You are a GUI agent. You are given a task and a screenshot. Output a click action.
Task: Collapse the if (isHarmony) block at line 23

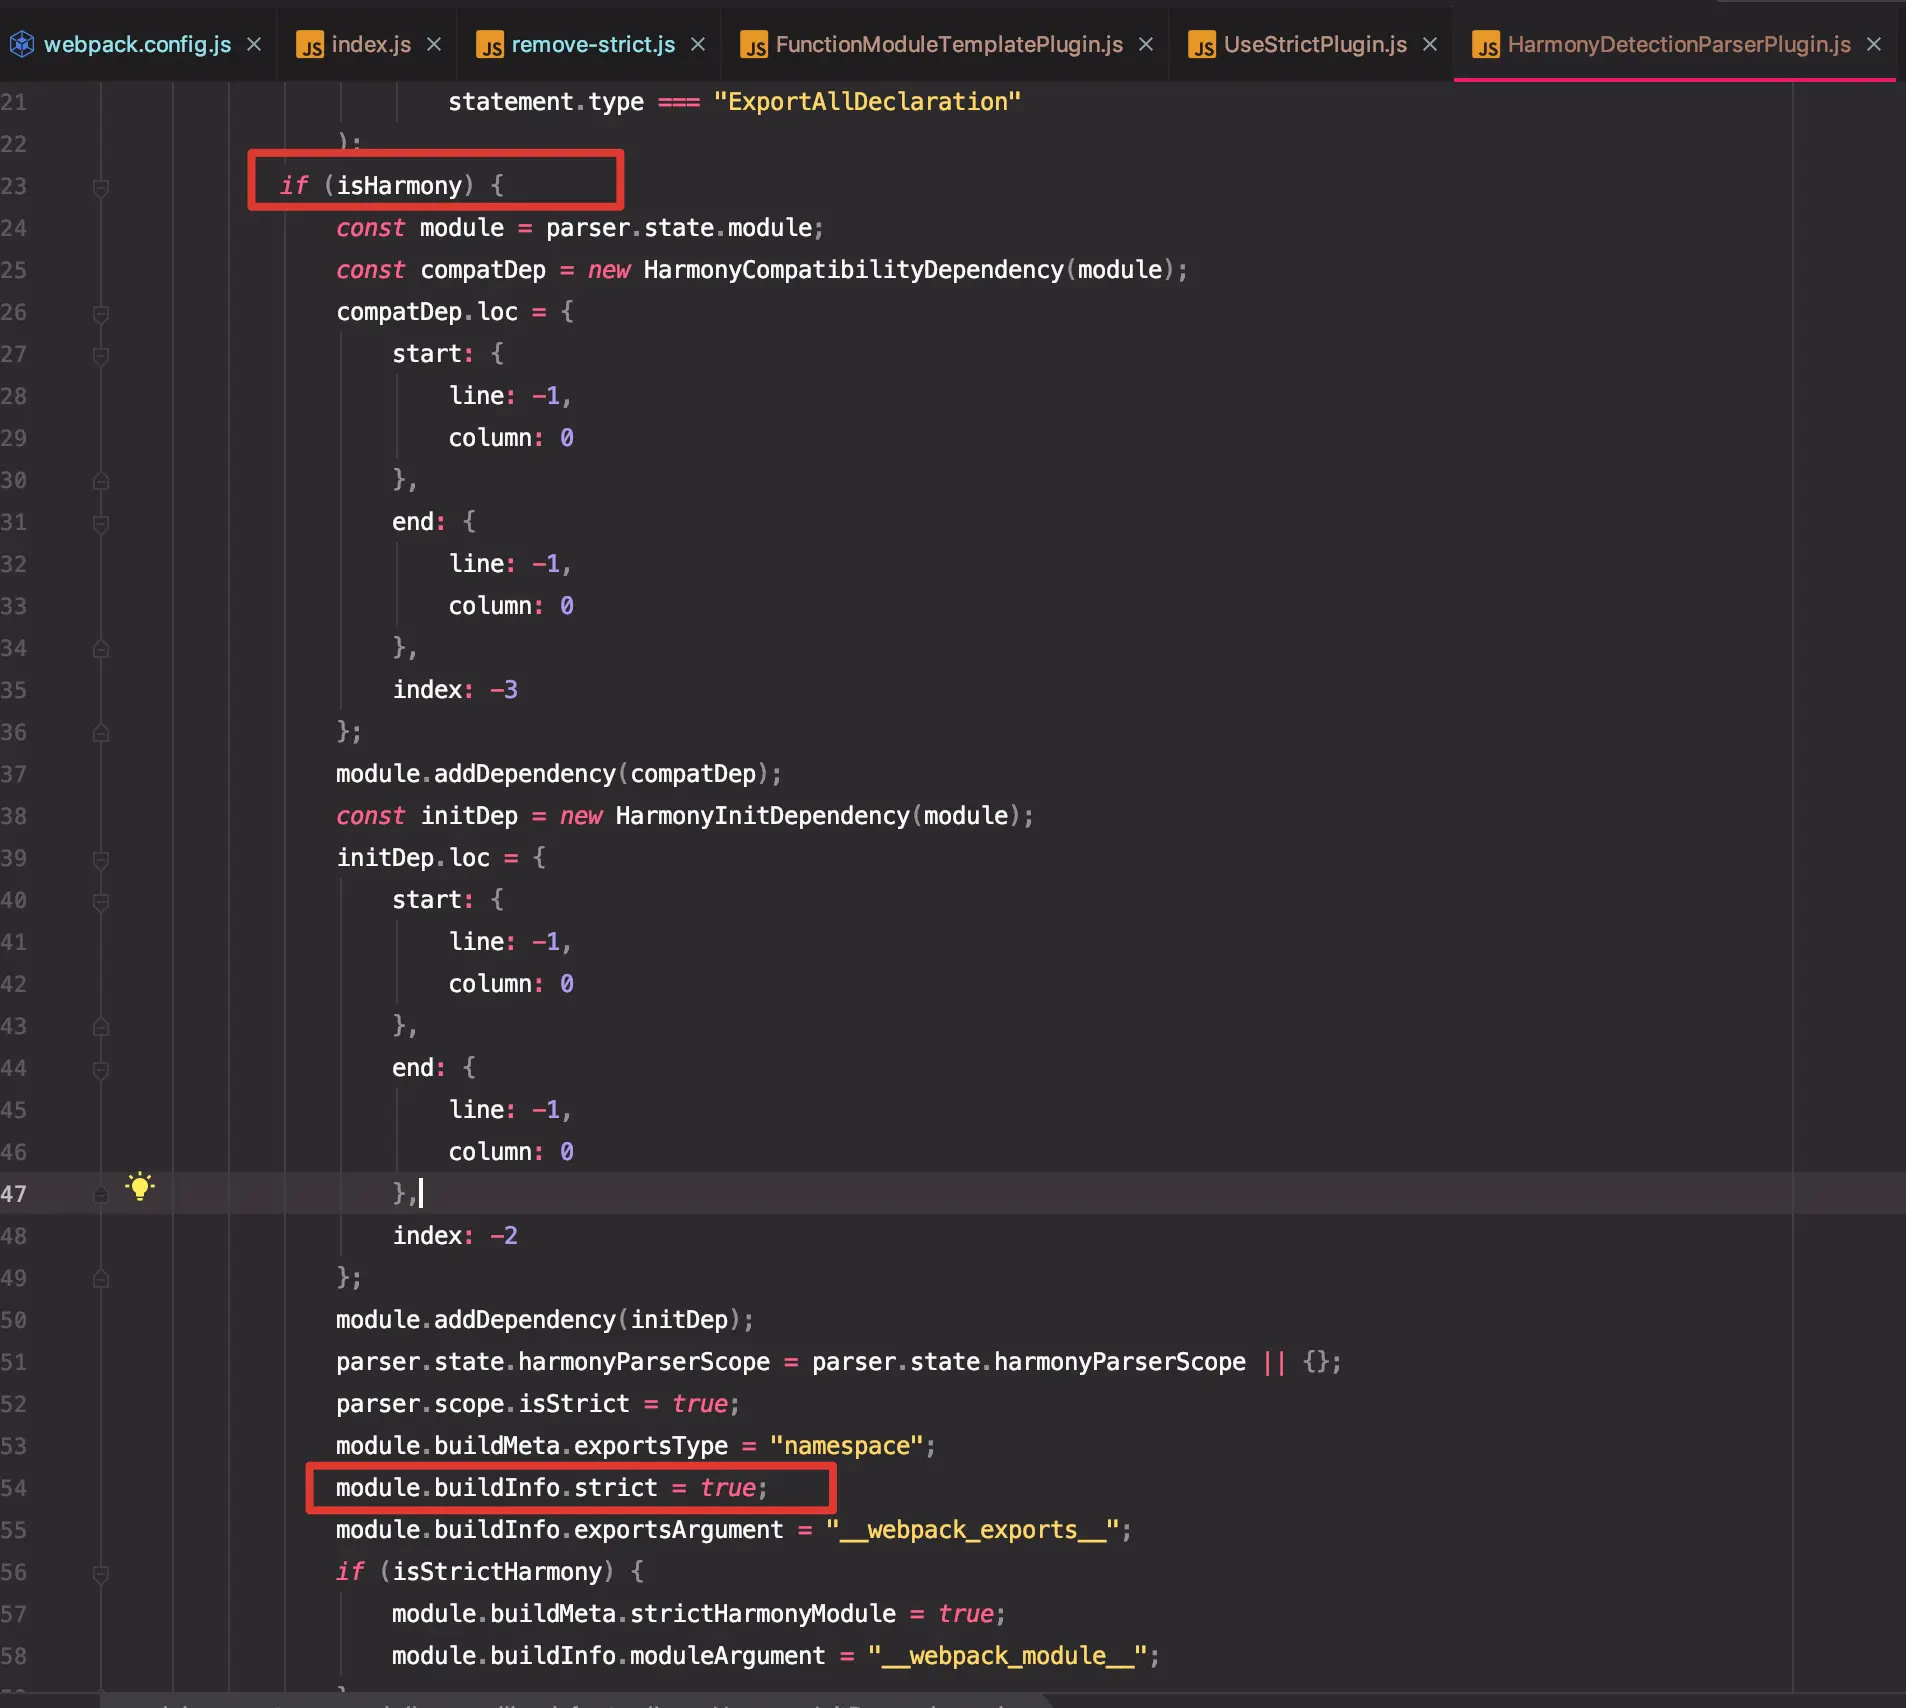[x=101, y=187]
